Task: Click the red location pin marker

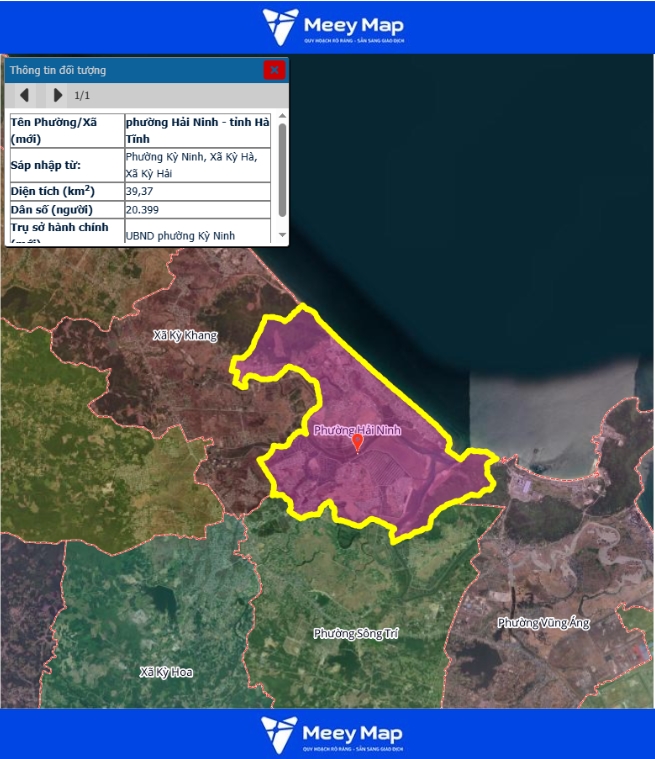Action: 357,443
